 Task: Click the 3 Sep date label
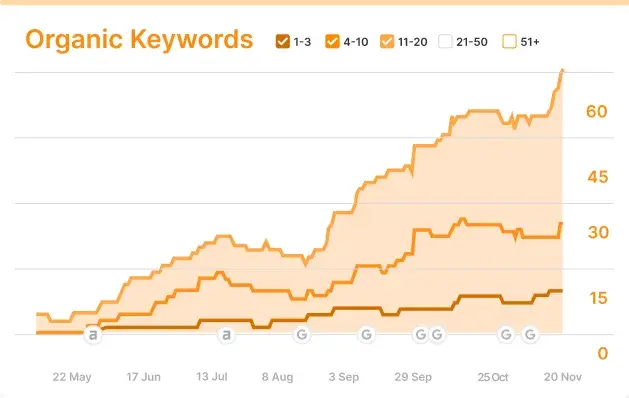click(344, 377)
